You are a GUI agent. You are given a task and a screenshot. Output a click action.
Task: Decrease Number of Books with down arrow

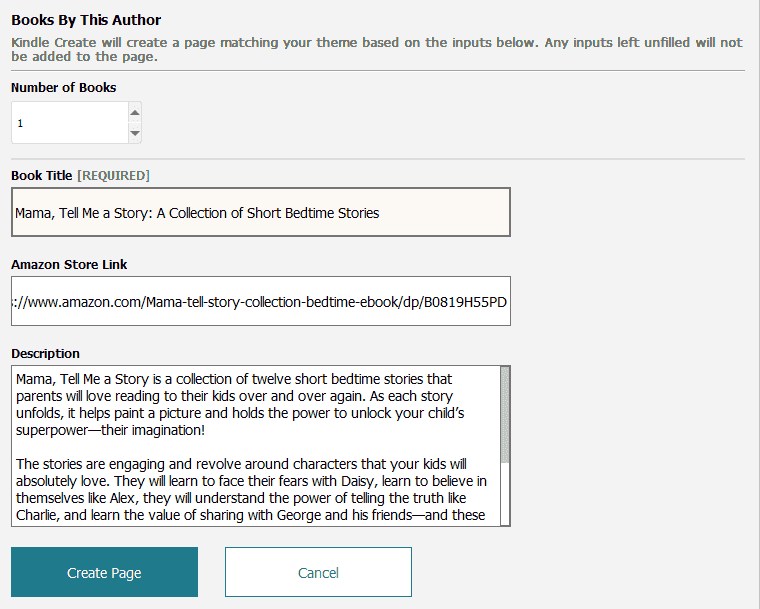tap(135, 133)
